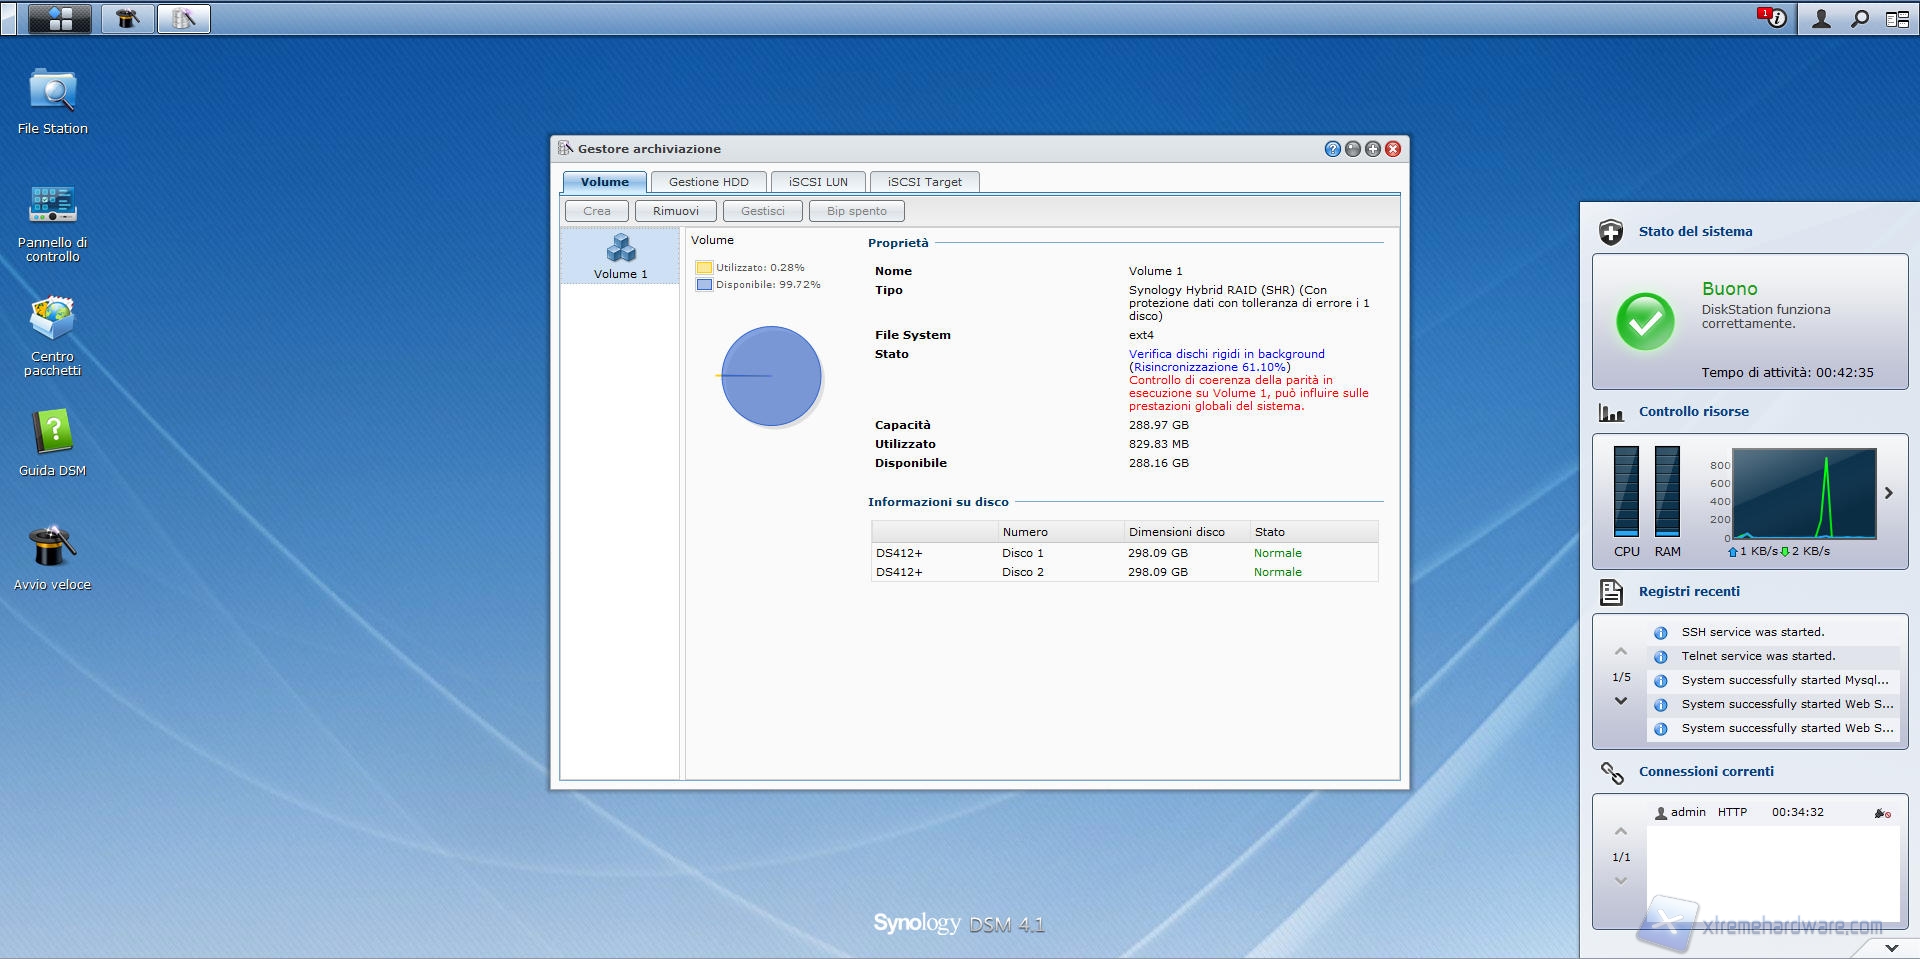Expand resource monitor with right arrow

[x=1889, y=493]
